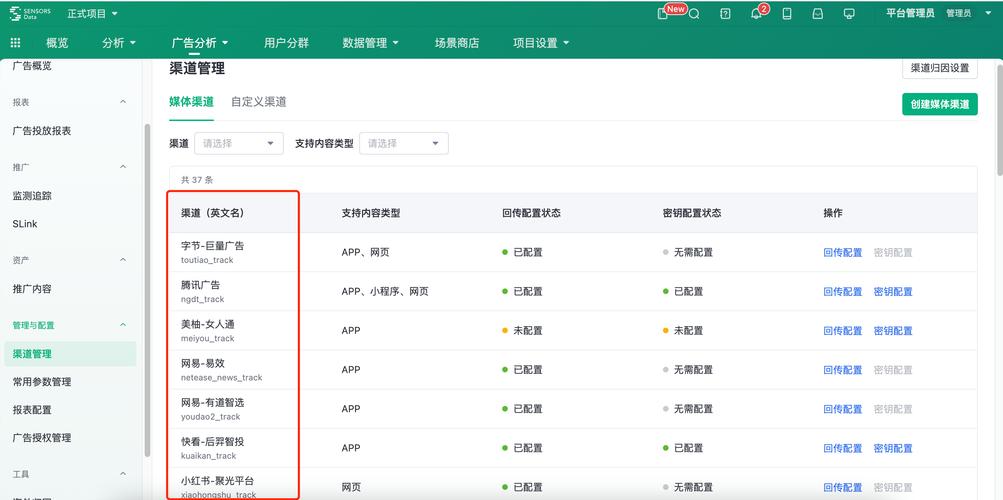Open the notifications bell icon

(x=756, y=13)
